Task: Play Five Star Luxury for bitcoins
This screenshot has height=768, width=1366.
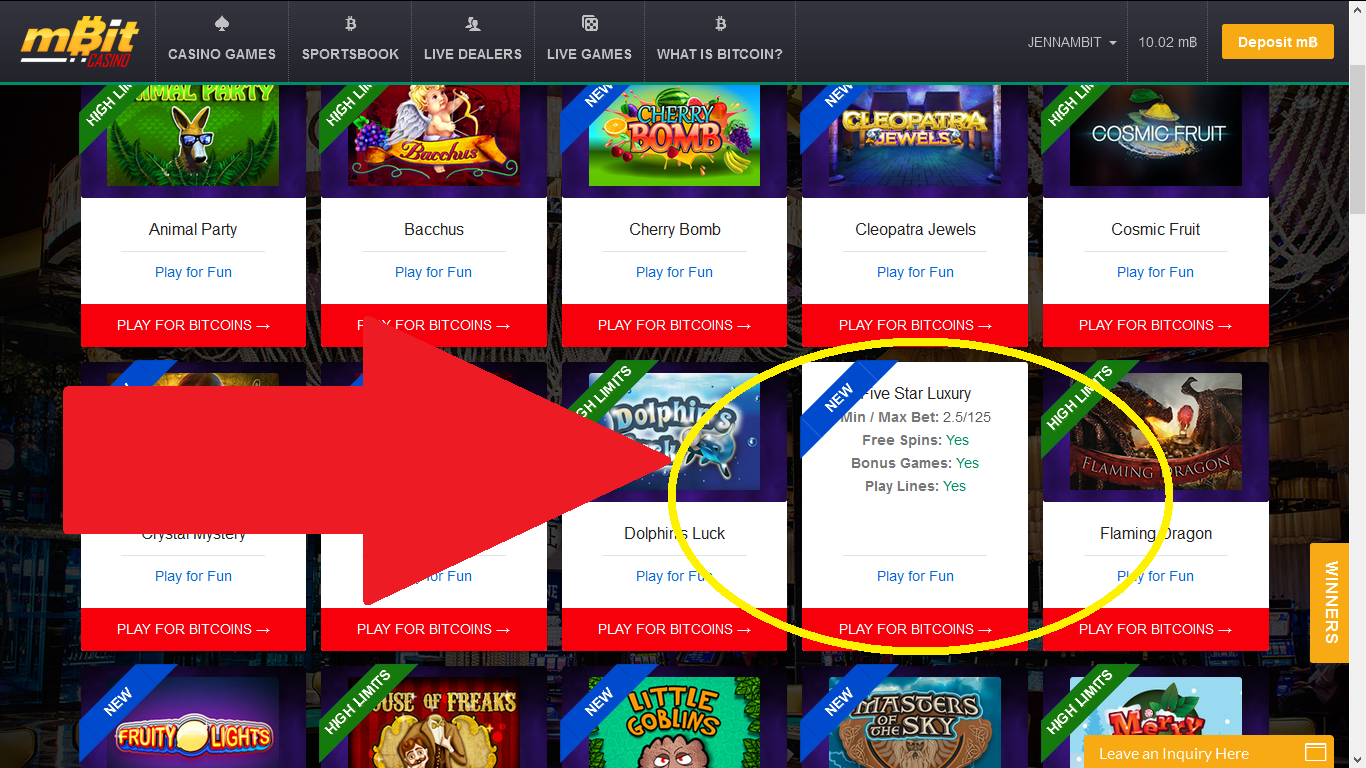Action: pyautogui.click(x=915, y=629)
